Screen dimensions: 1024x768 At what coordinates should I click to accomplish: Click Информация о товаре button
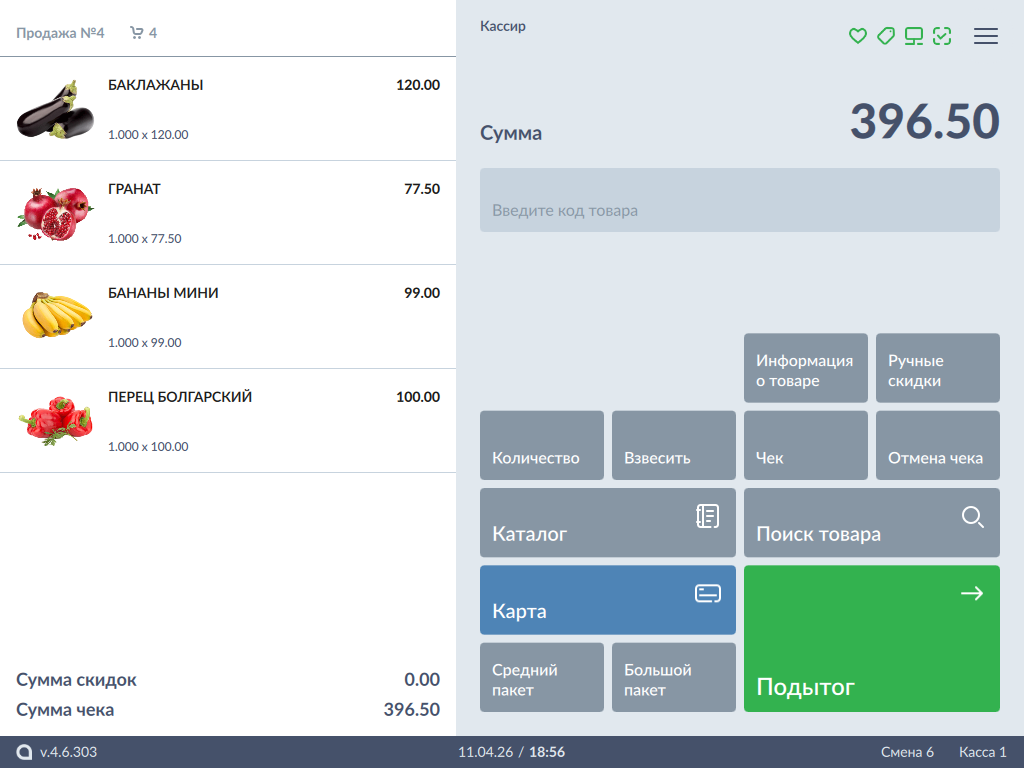coord(805,368)
